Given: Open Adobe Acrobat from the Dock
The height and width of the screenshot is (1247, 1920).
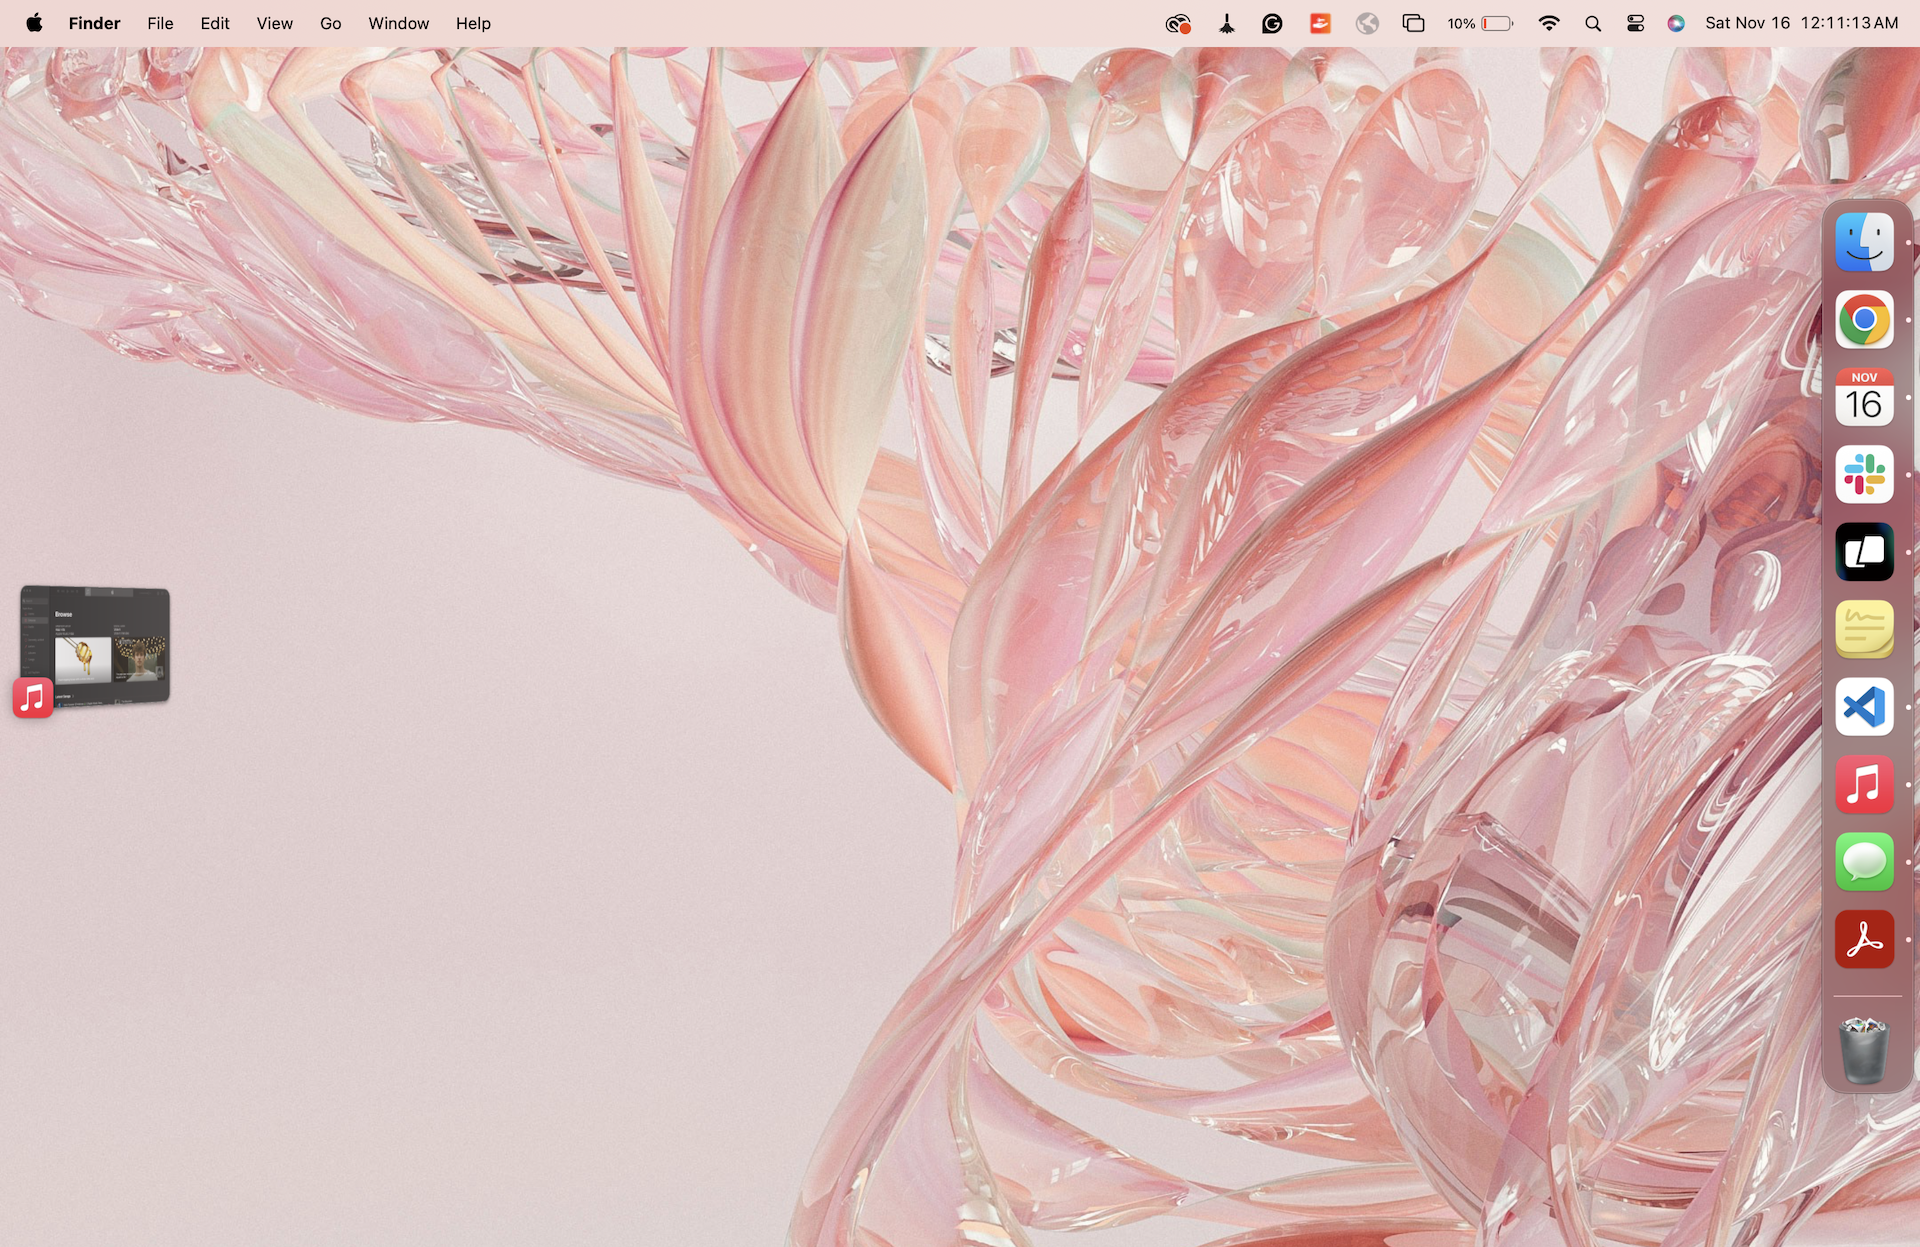Looking at the screenshot, I should [1864, 939].
